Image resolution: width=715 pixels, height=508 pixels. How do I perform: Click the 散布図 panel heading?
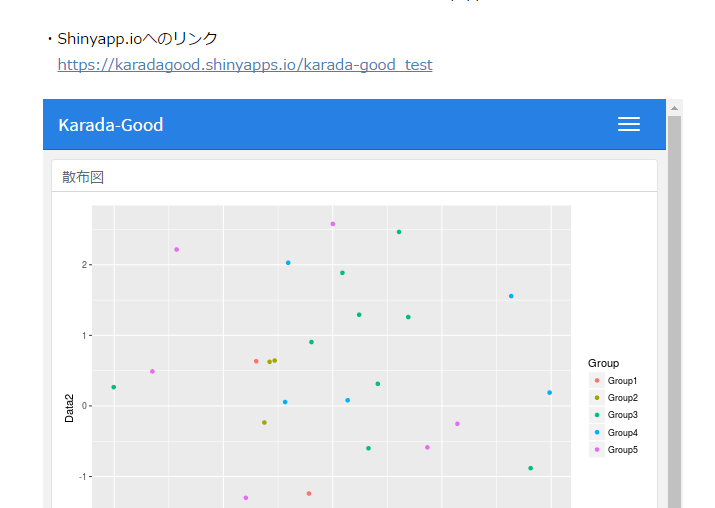83,177
